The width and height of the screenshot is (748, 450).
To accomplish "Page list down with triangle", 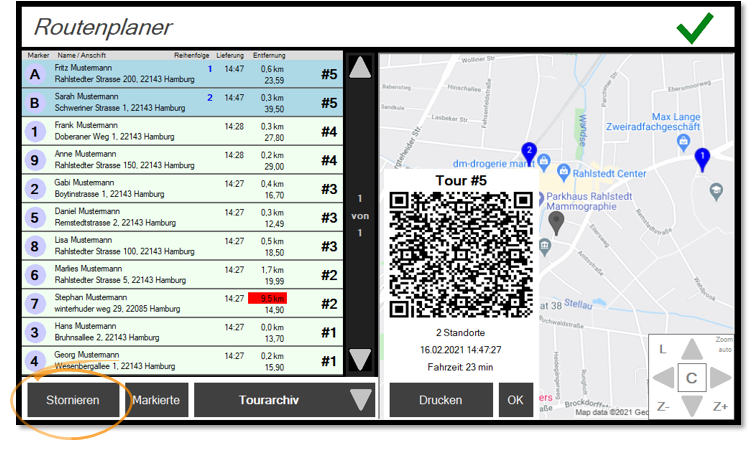I will (x=360, y=360).
